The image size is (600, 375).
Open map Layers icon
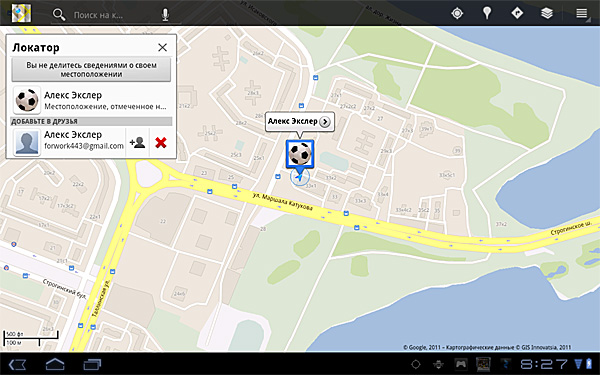547,13
